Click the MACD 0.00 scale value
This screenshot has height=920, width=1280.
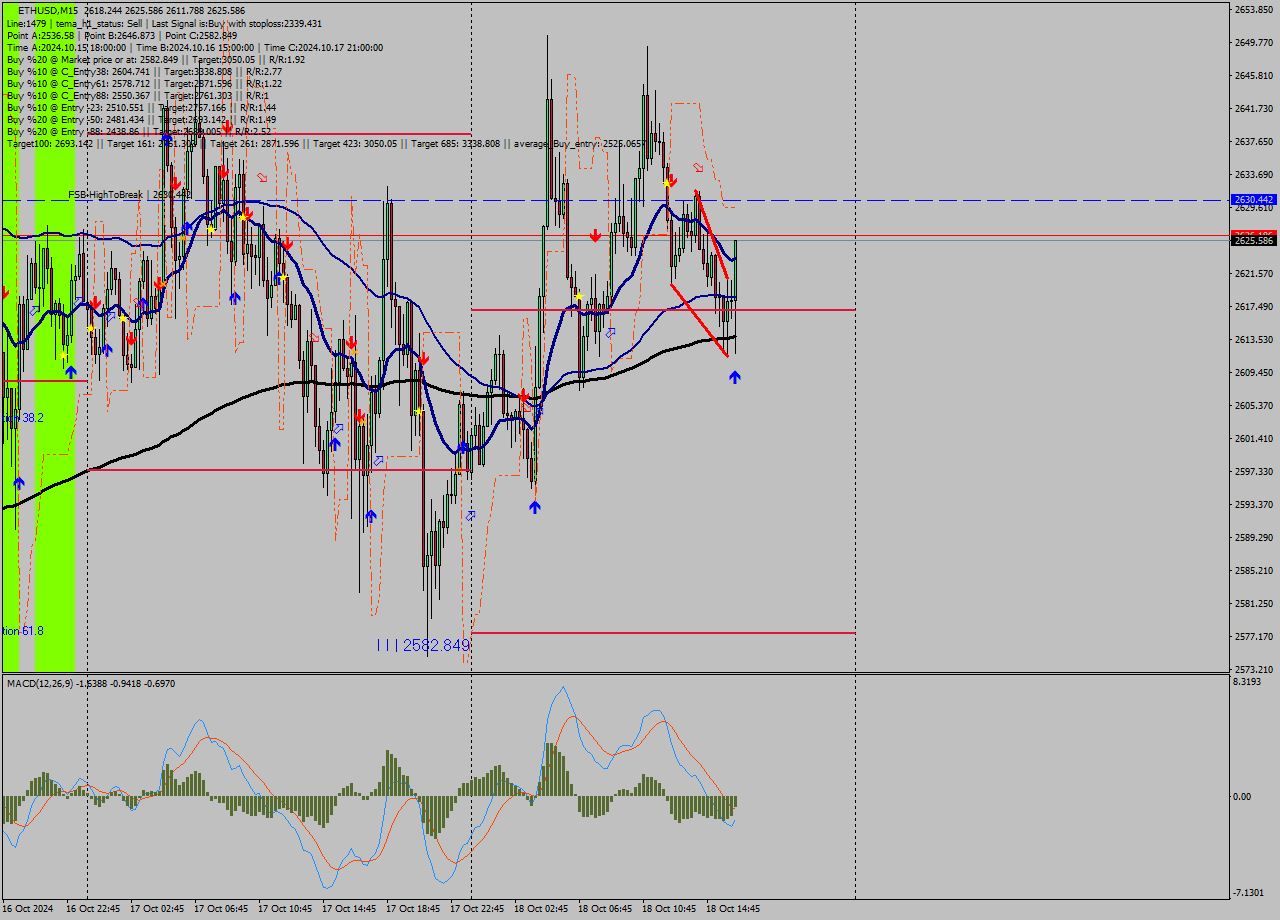click(1242, 797)
